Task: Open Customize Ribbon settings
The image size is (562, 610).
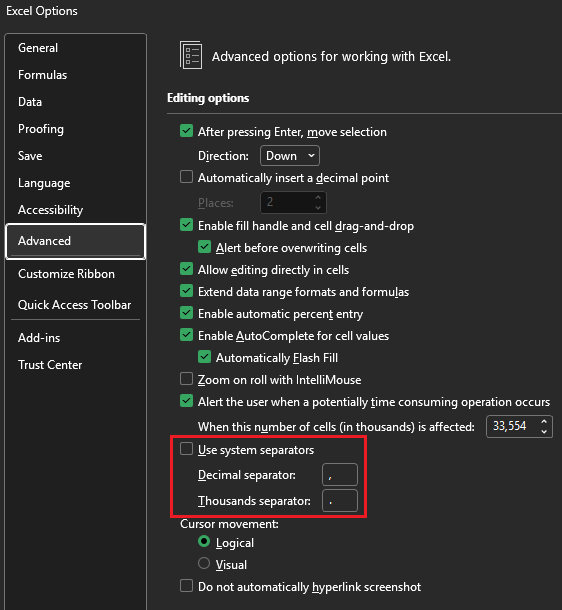Action: (x=66, y=274)
